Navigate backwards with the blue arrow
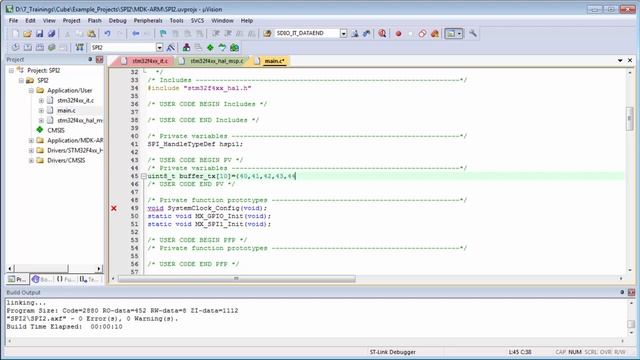Viewport: 640px width, 360px height. click(x=136, y=33)
